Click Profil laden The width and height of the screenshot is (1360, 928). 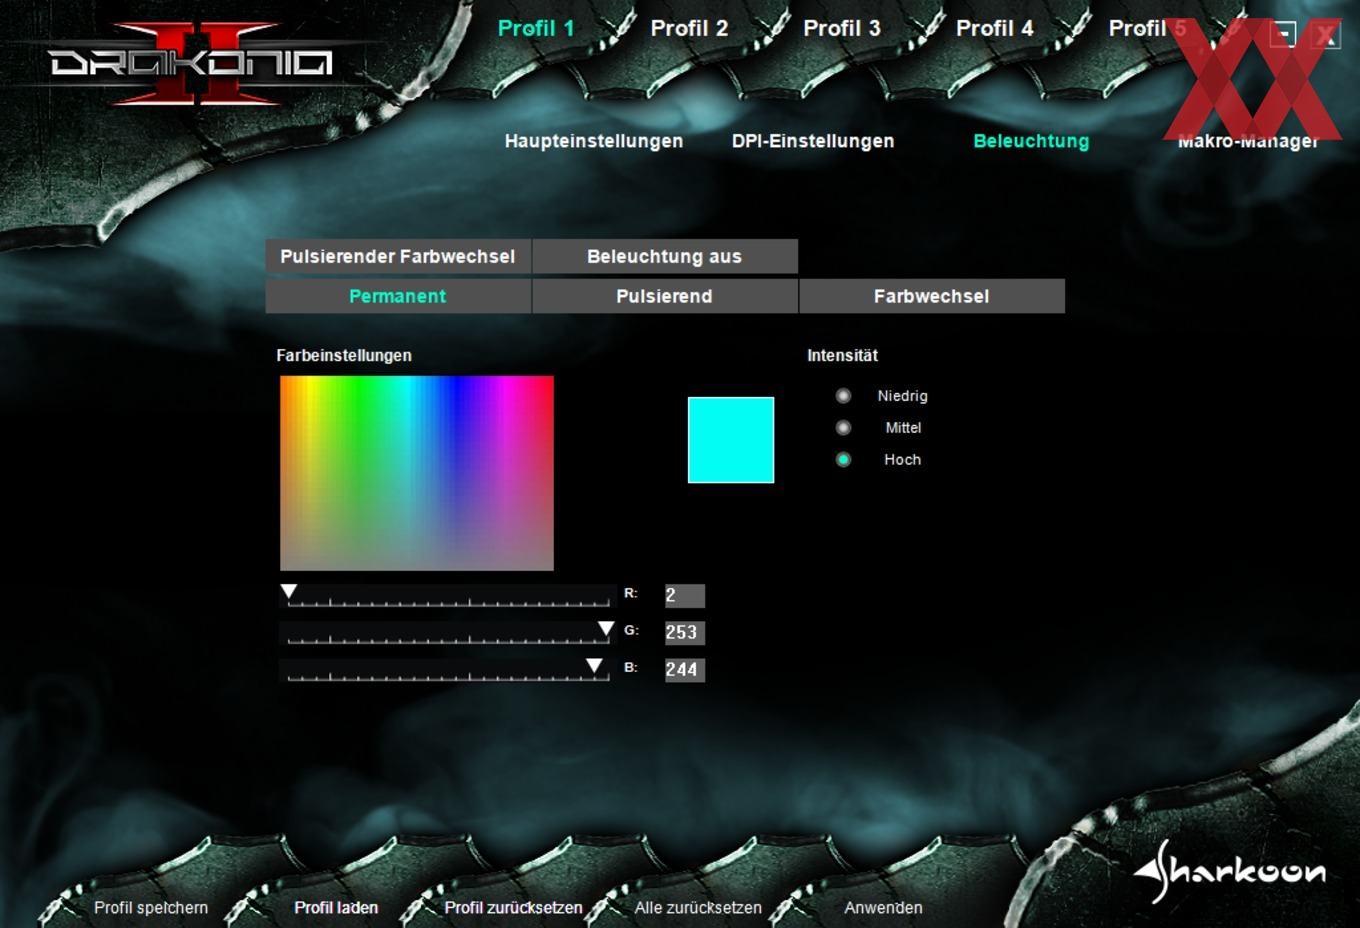tap(336, 908)
